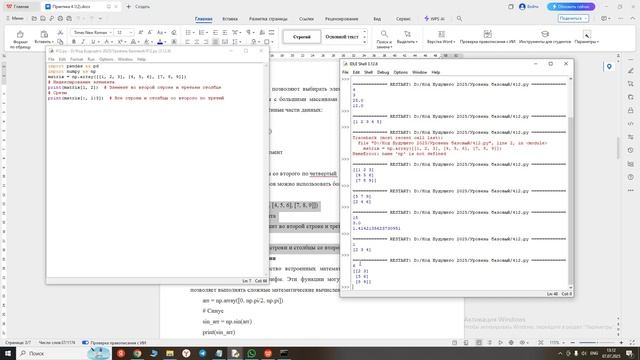Switch to the Вид ribbon tab
The image size is (640, 360).
click(377, 19)
